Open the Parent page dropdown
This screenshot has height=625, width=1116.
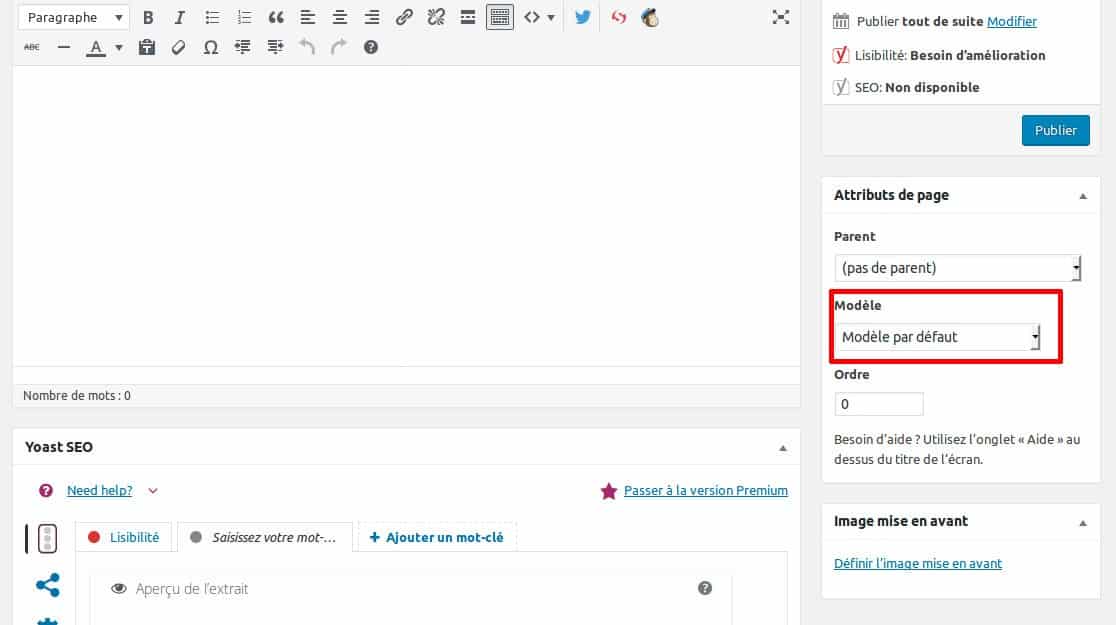pos(957,267)
